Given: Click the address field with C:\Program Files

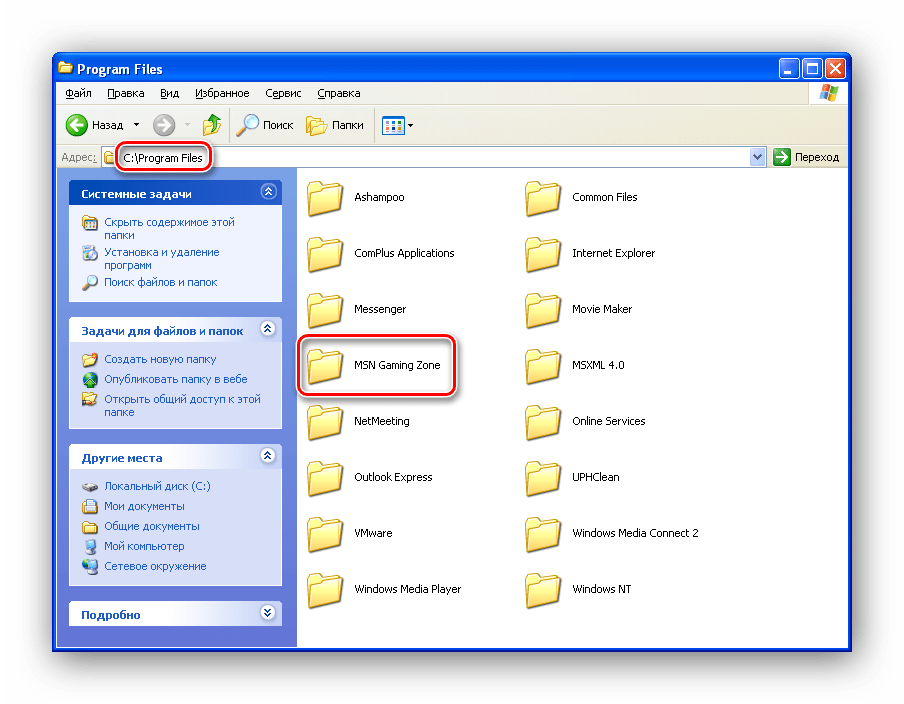Looking at the screenshot, I should point(400,157).
